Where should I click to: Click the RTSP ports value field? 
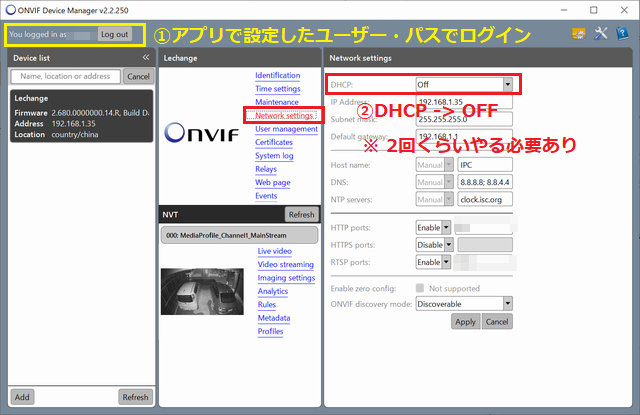click(484, 262)
